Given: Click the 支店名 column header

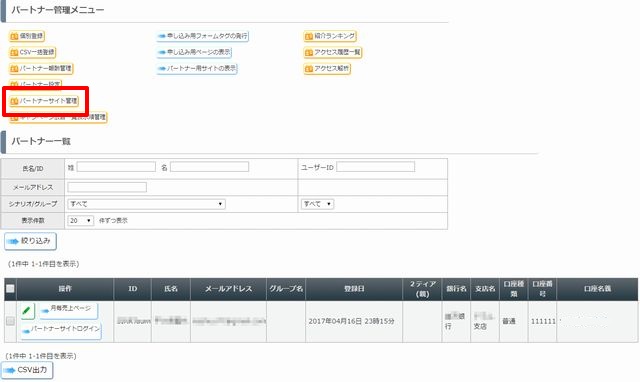Looking at the screenshot, I should (485, 289).
